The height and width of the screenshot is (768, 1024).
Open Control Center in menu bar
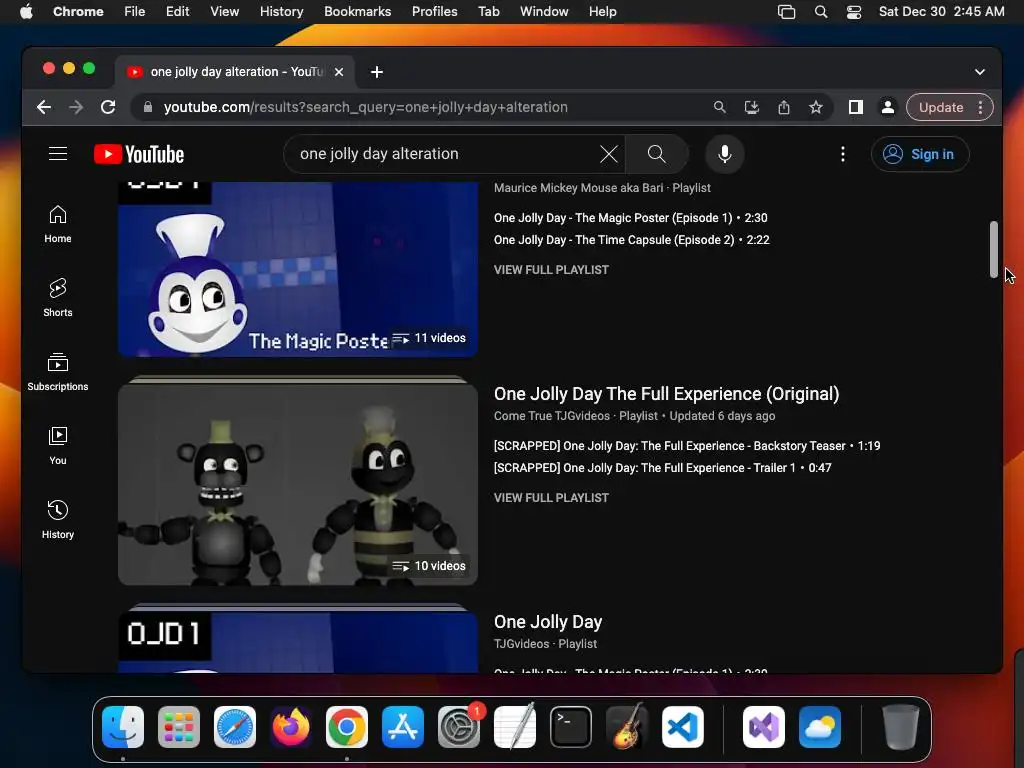tap(854, 12)
